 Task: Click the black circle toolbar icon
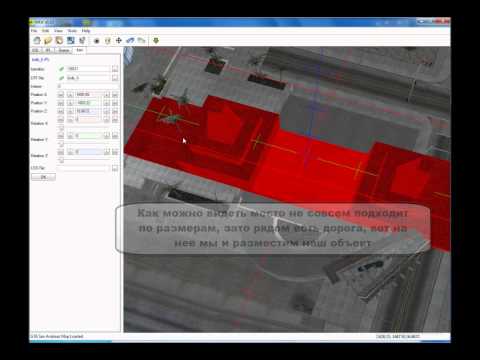97,41
